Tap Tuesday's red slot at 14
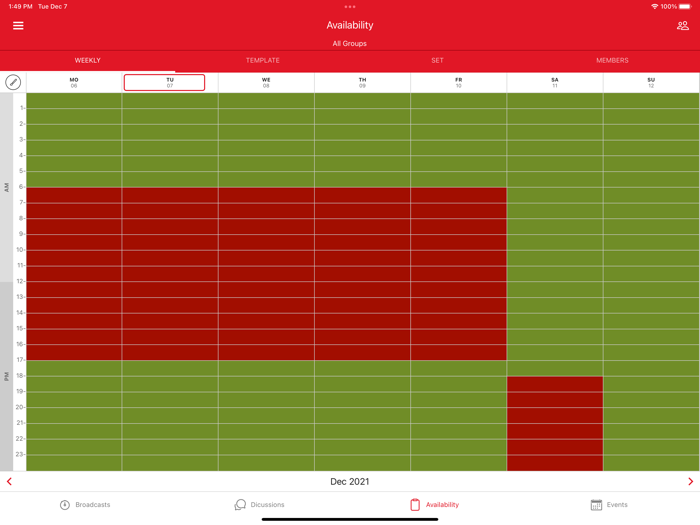The image size is (700, 525). point(170,321)
